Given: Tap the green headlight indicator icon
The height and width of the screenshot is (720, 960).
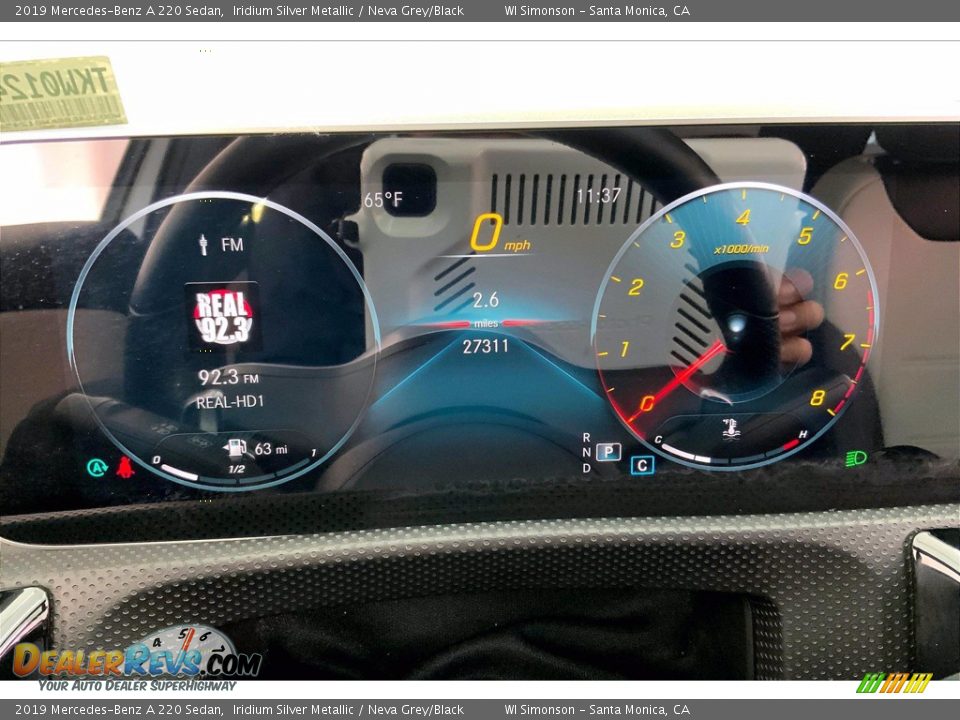Looking at the screenshot, I should pyautogui.click(x=856, y=457).
